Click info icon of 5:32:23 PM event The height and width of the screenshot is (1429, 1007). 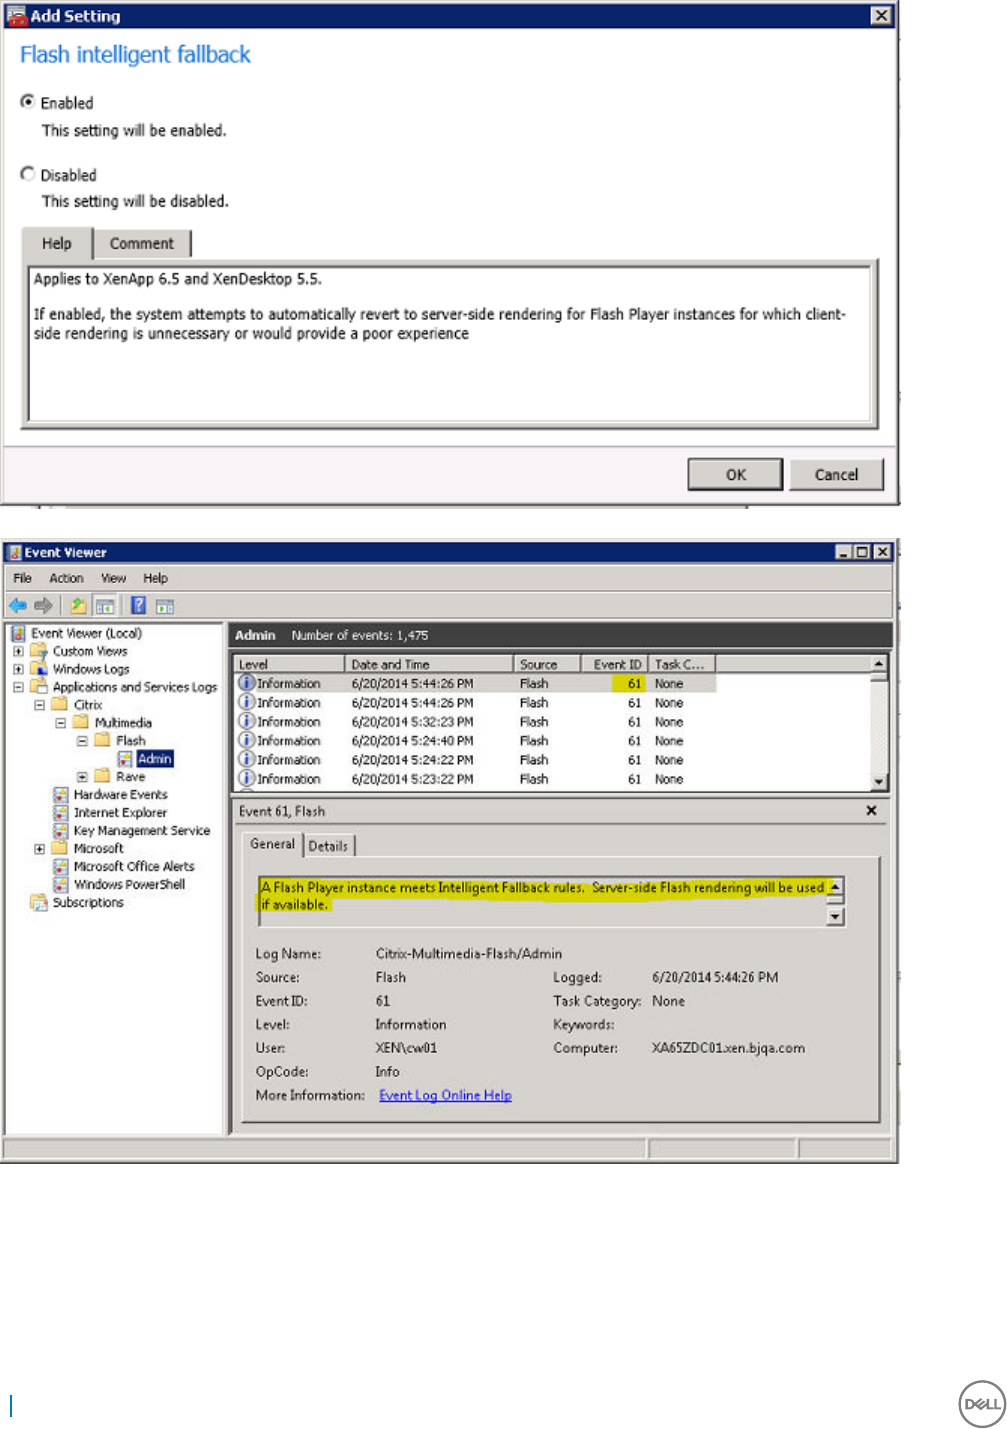point(246,721)
